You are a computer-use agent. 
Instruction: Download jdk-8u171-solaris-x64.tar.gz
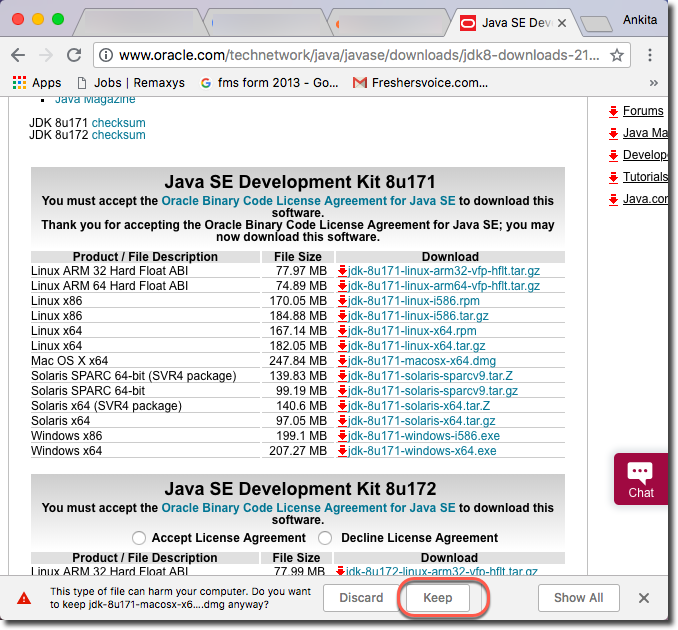click(422, 421)
